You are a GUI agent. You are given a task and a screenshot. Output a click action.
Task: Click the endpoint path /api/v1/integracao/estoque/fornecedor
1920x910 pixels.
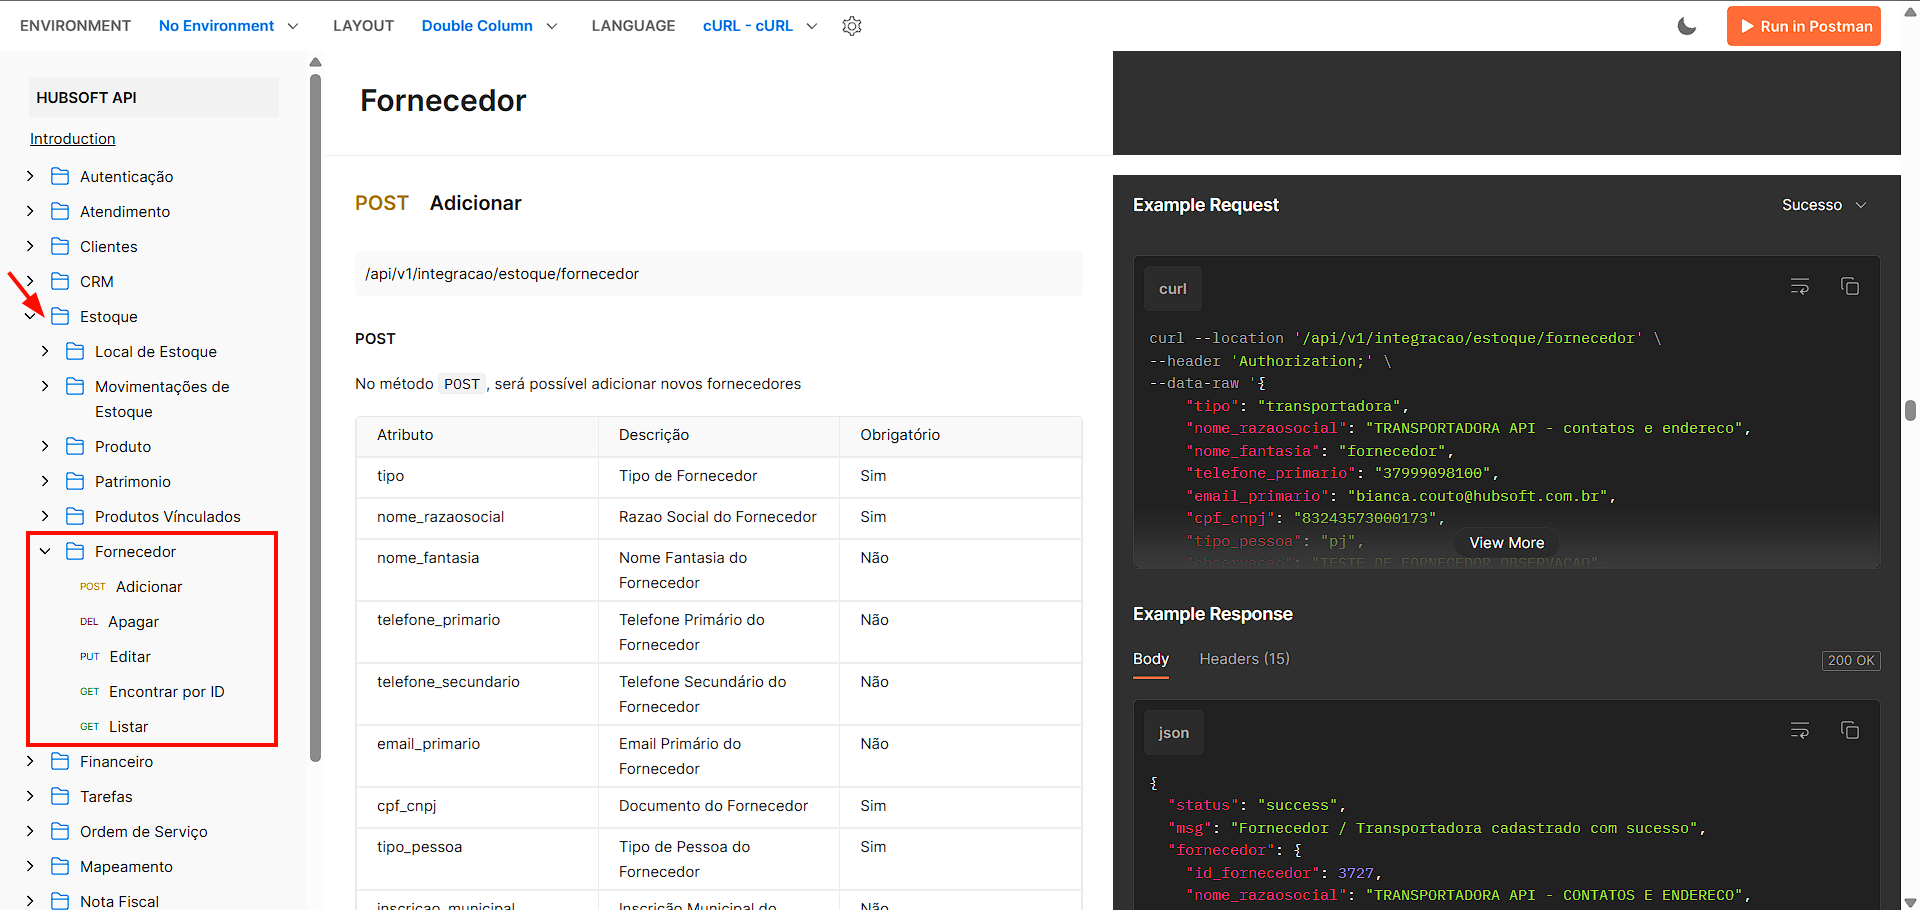pyautogui.click(x=502, y=274)
